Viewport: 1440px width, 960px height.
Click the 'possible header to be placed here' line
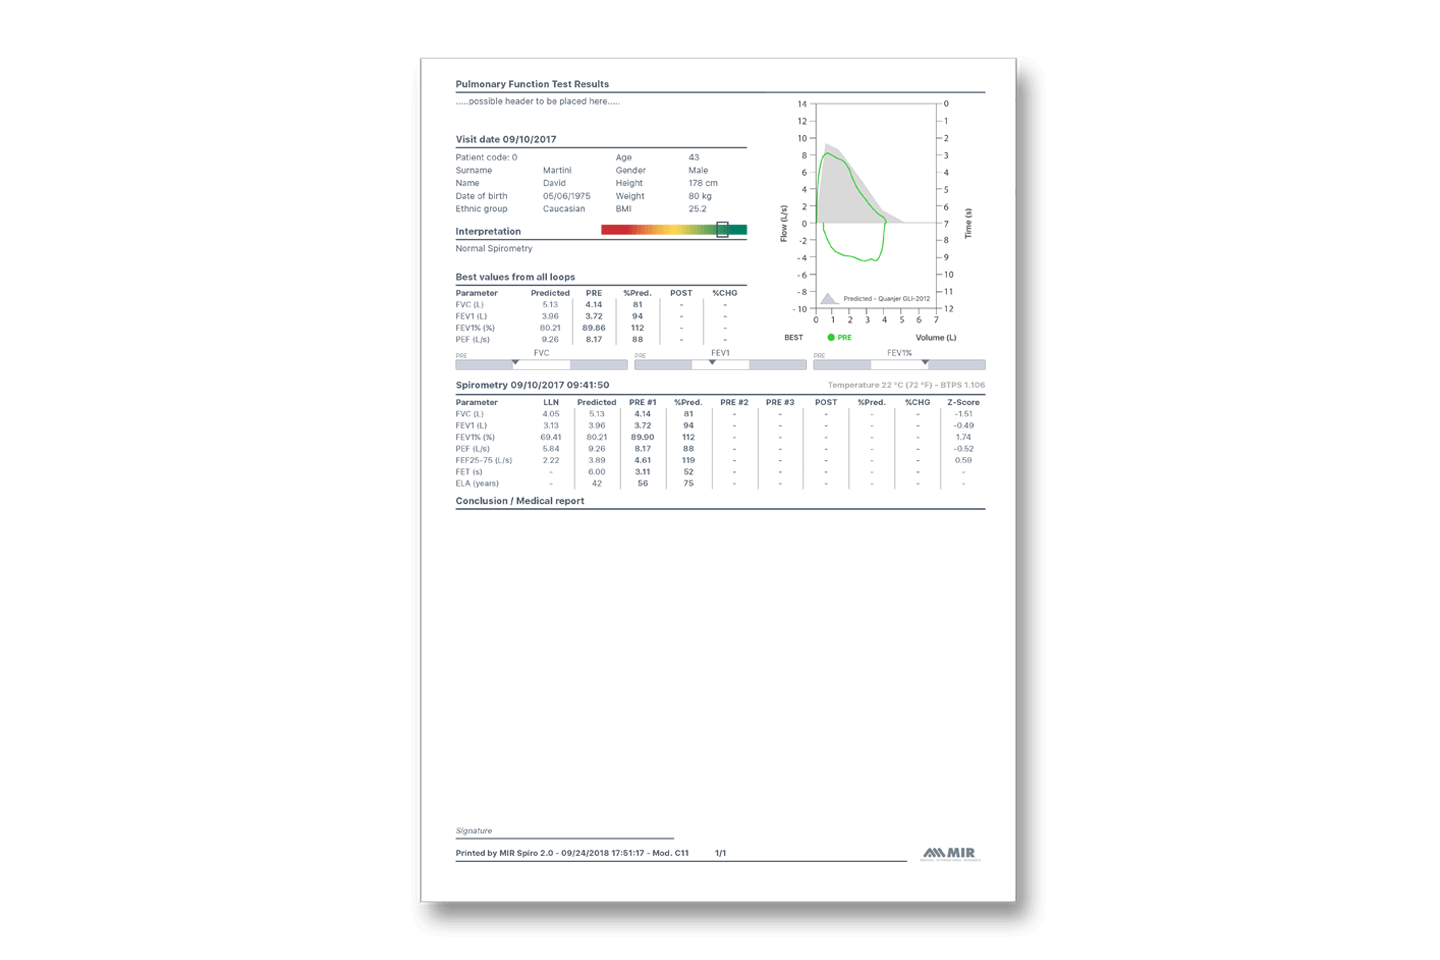point(537,101)
